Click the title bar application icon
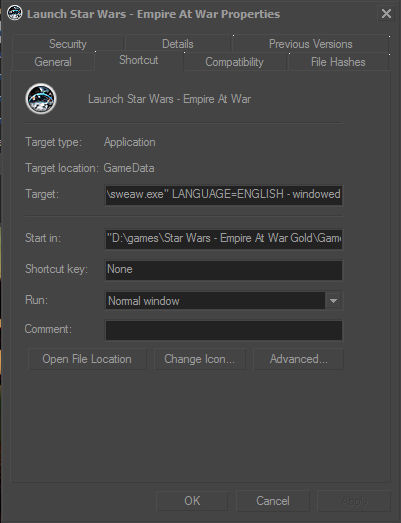The height and width of the screenshot is (523, 401). coord(14,13)
